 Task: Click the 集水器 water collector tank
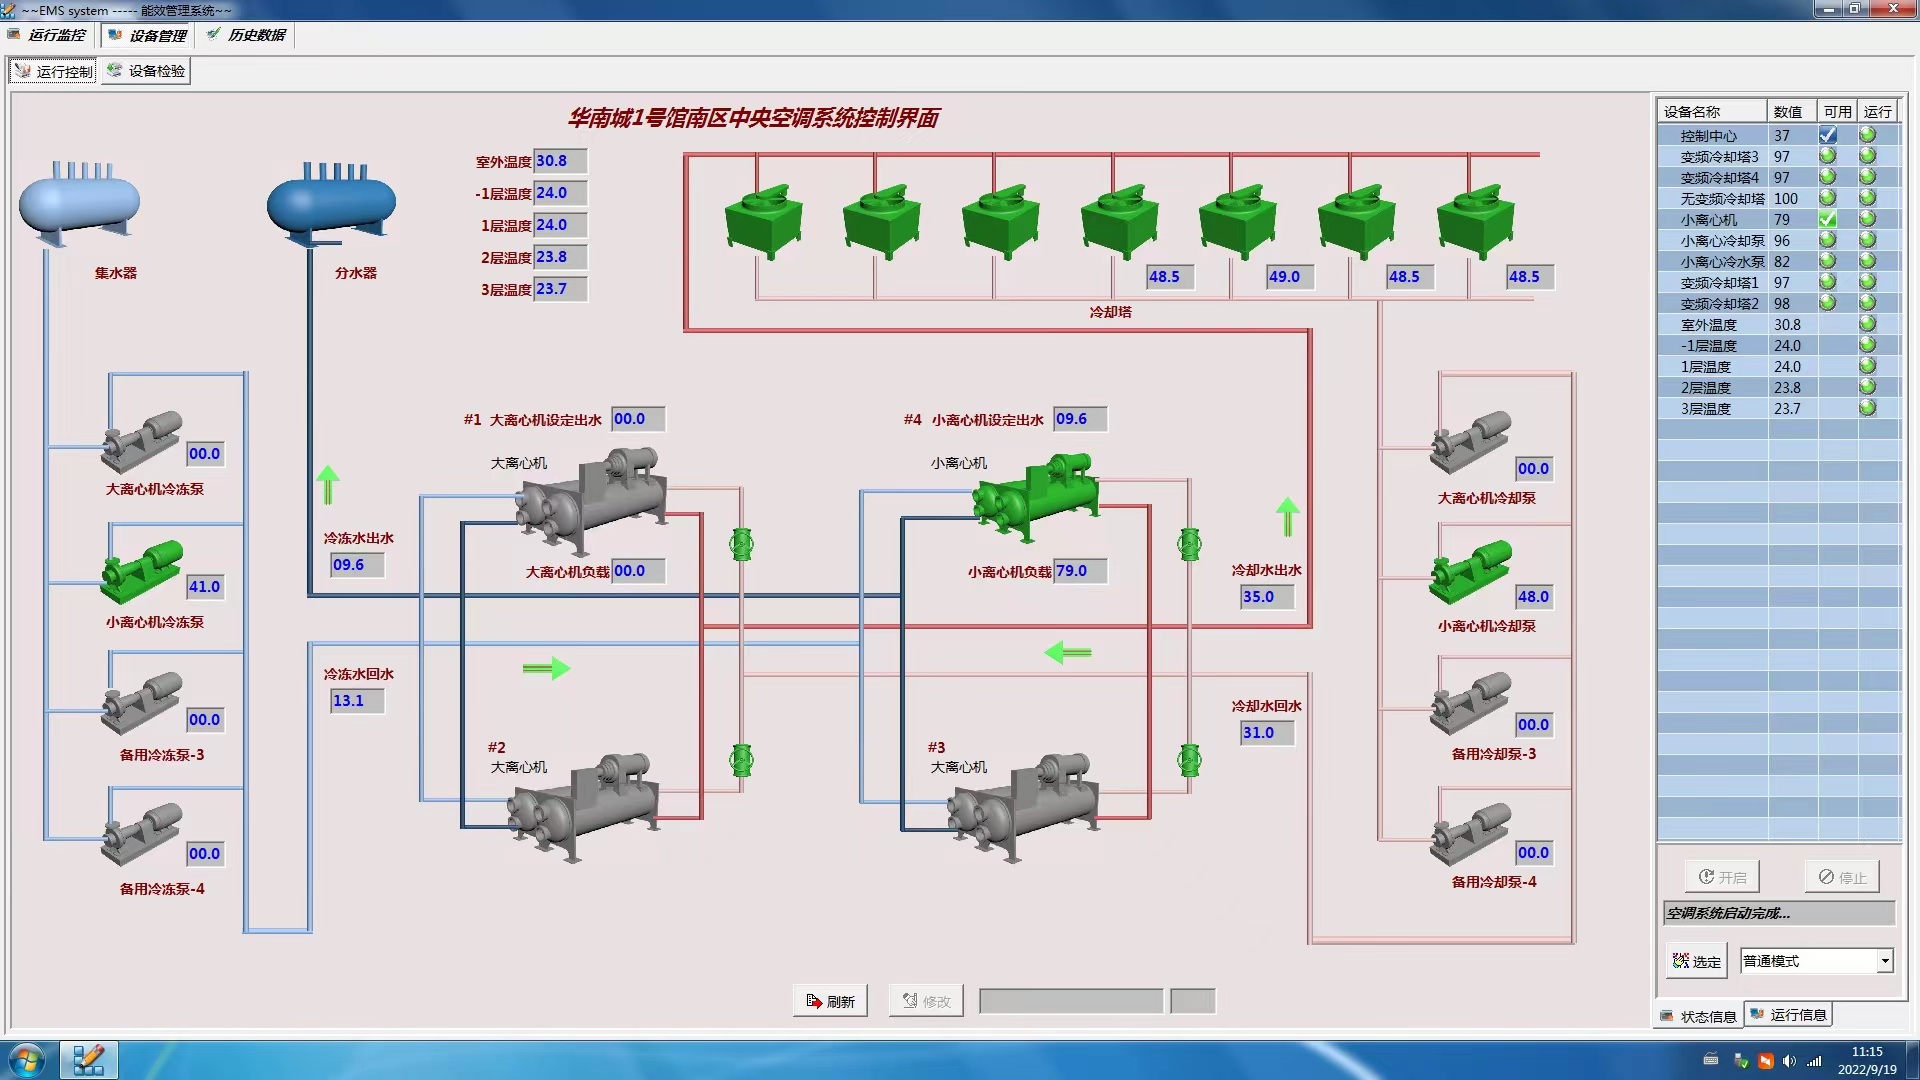(x=79, y=203)
